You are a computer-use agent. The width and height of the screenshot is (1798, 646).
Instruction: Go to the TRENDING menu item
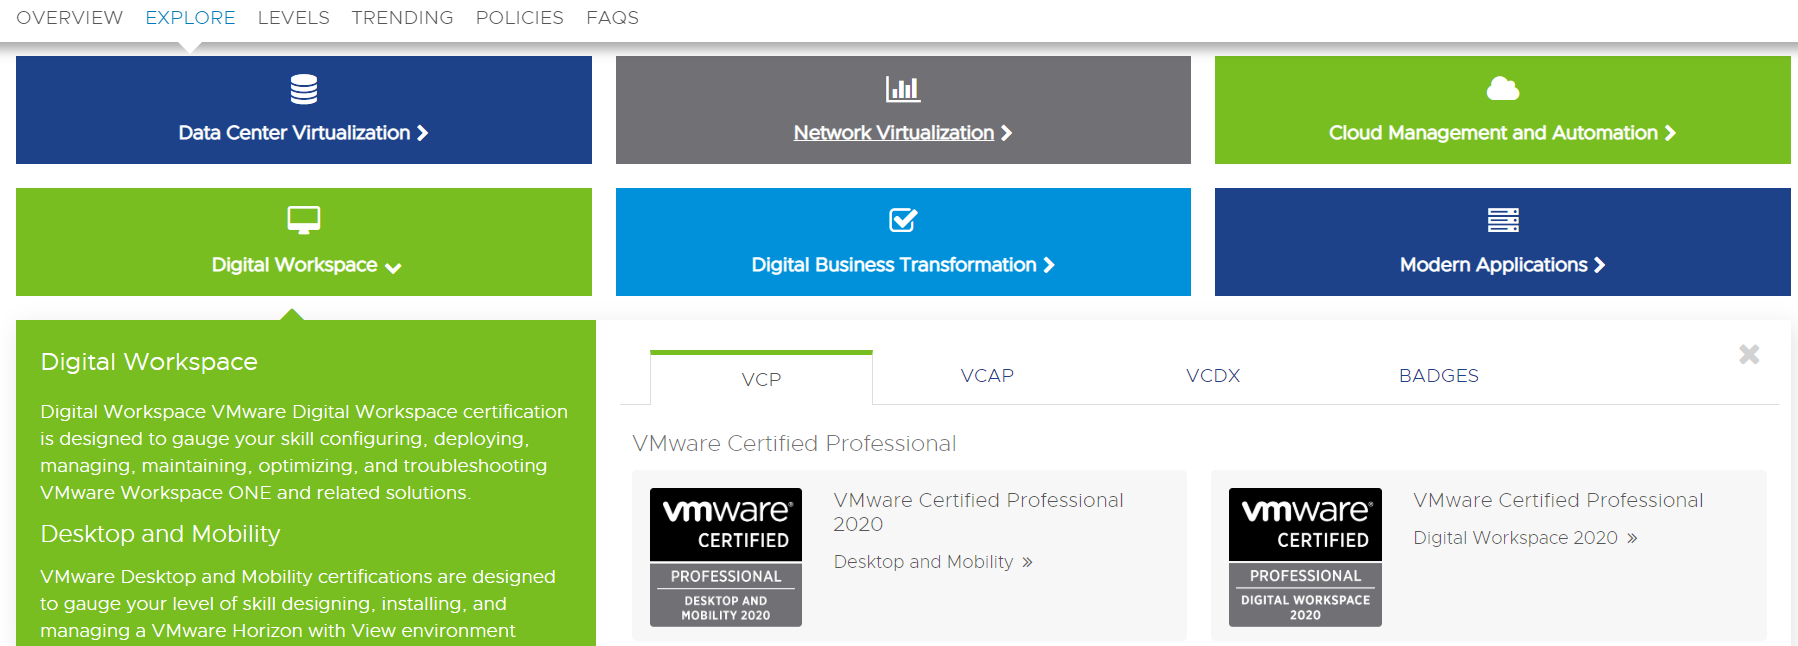click(402, 18)
